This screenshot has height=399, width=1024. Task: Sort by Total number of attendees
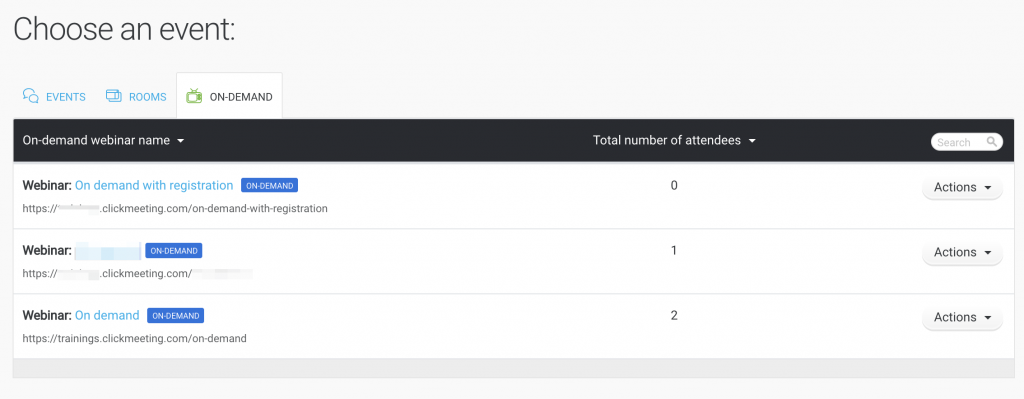674,140
